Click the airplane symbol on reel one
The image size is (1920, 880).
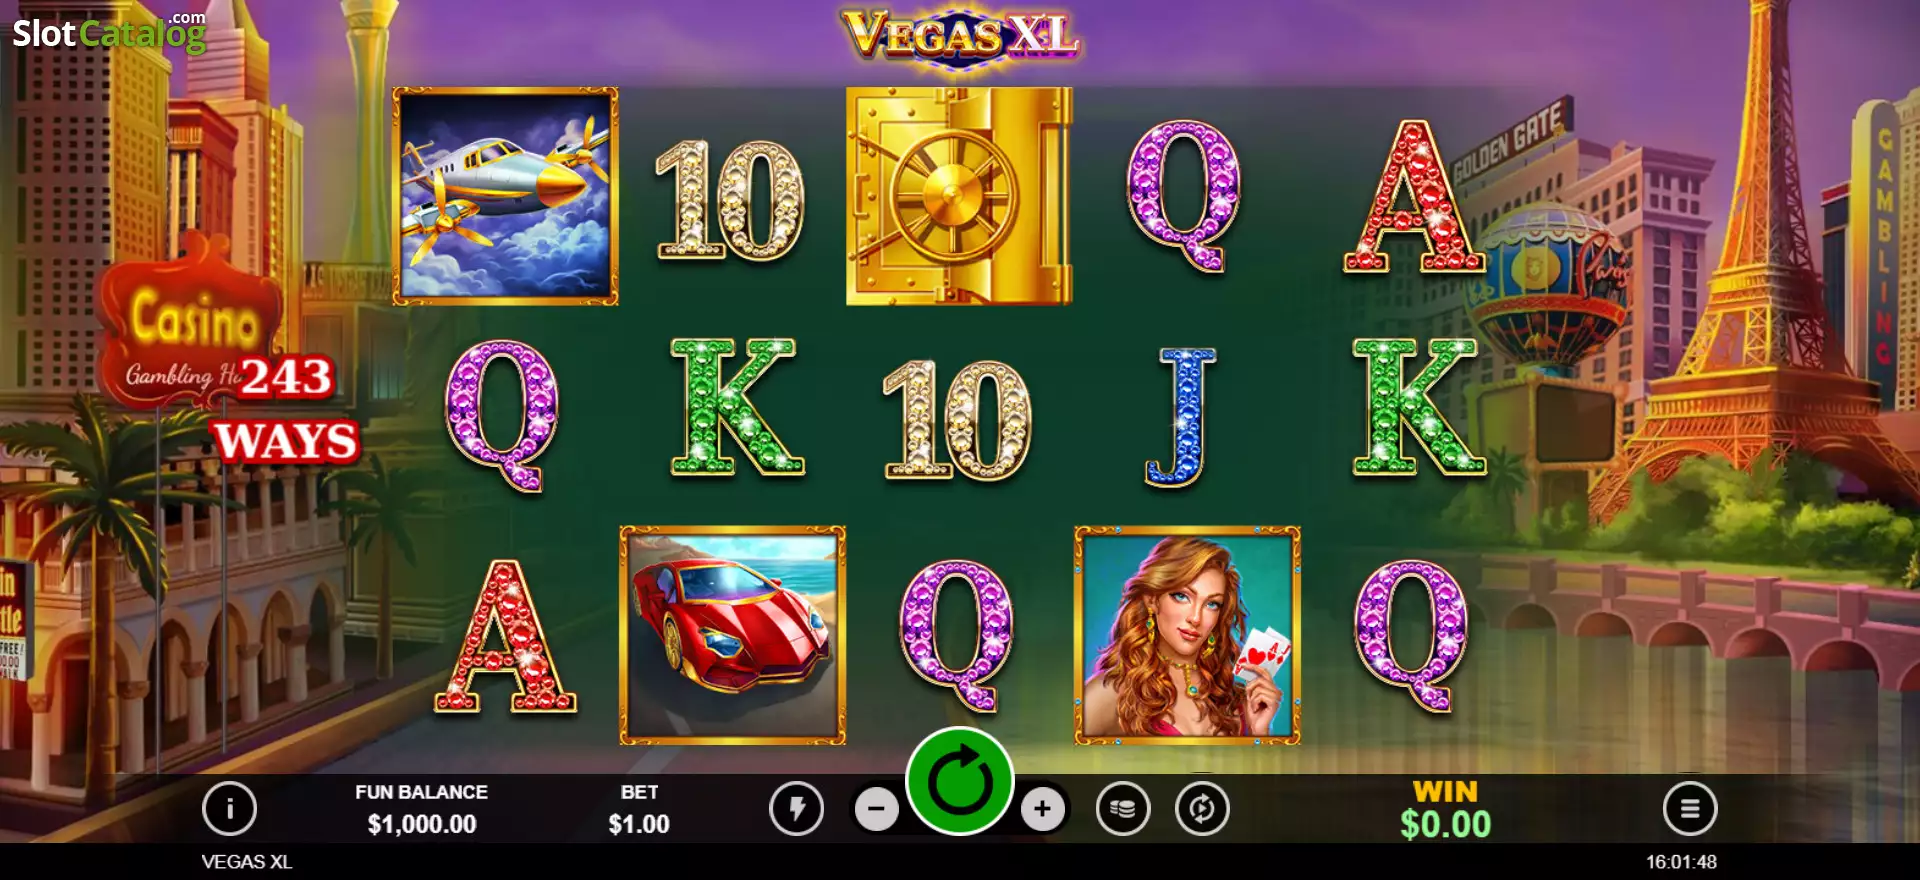pyautogui.click(x=505, y=196)
